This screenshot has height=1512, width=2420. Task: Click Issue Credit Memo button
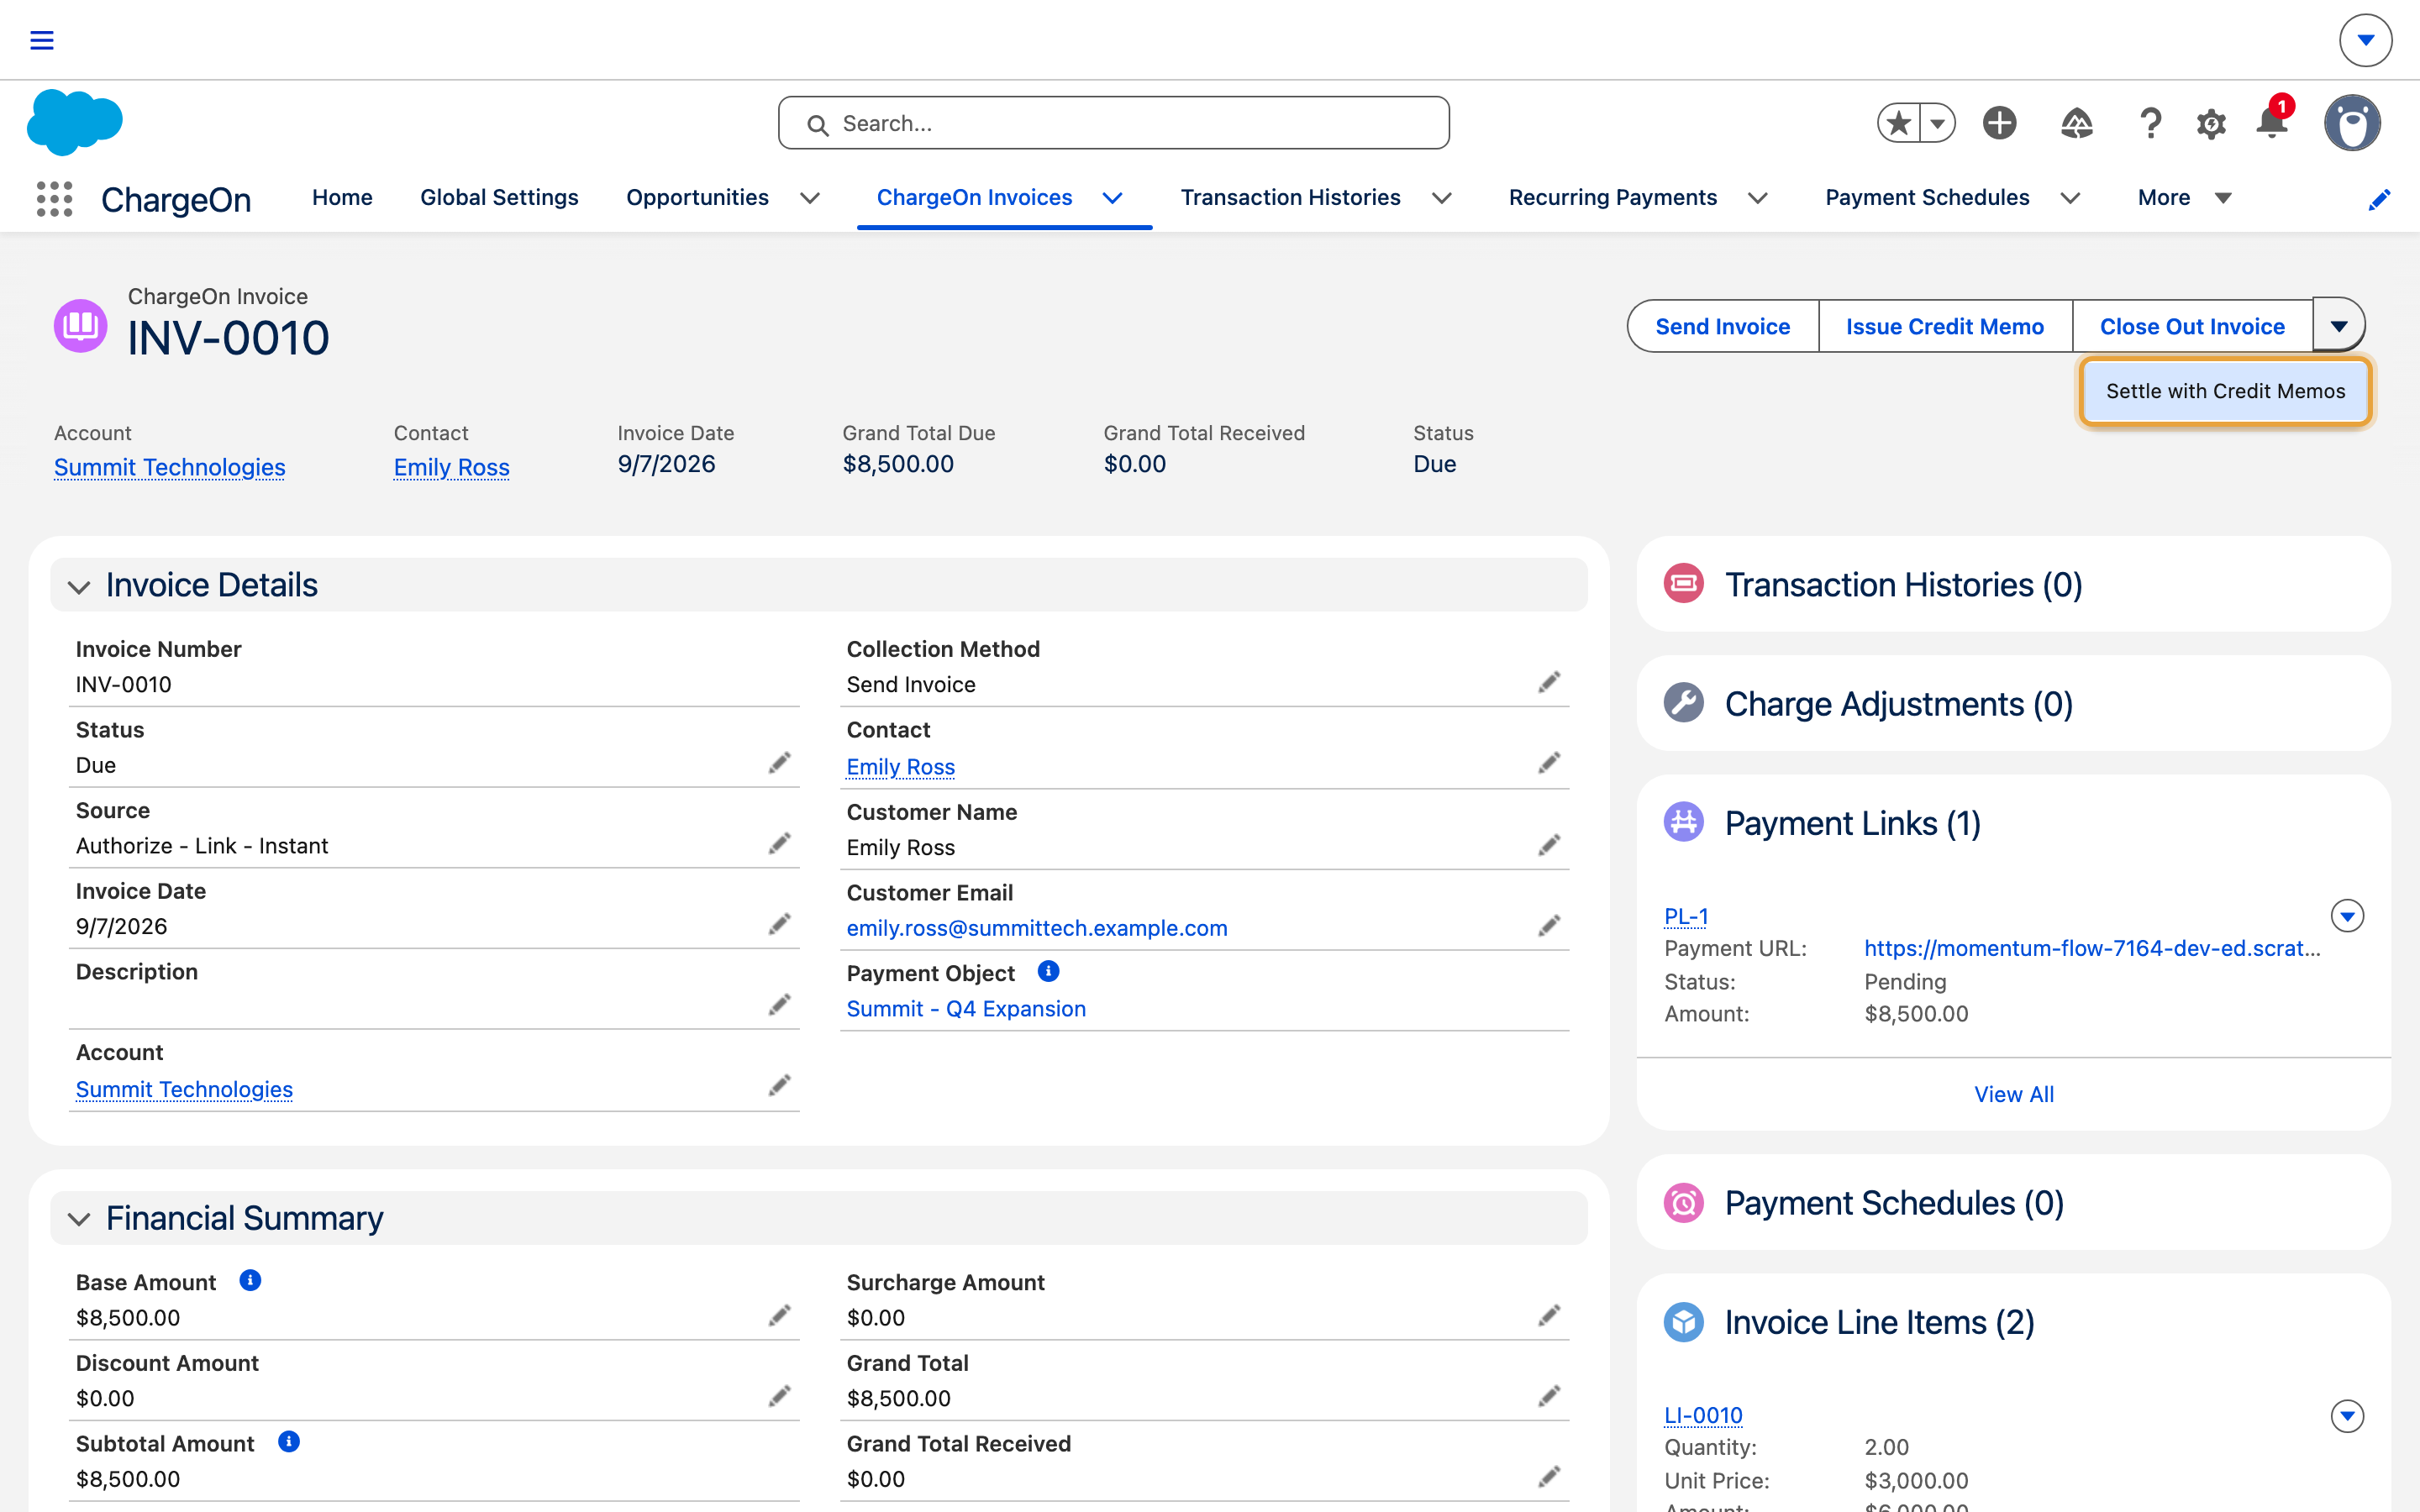point(1944,326)
